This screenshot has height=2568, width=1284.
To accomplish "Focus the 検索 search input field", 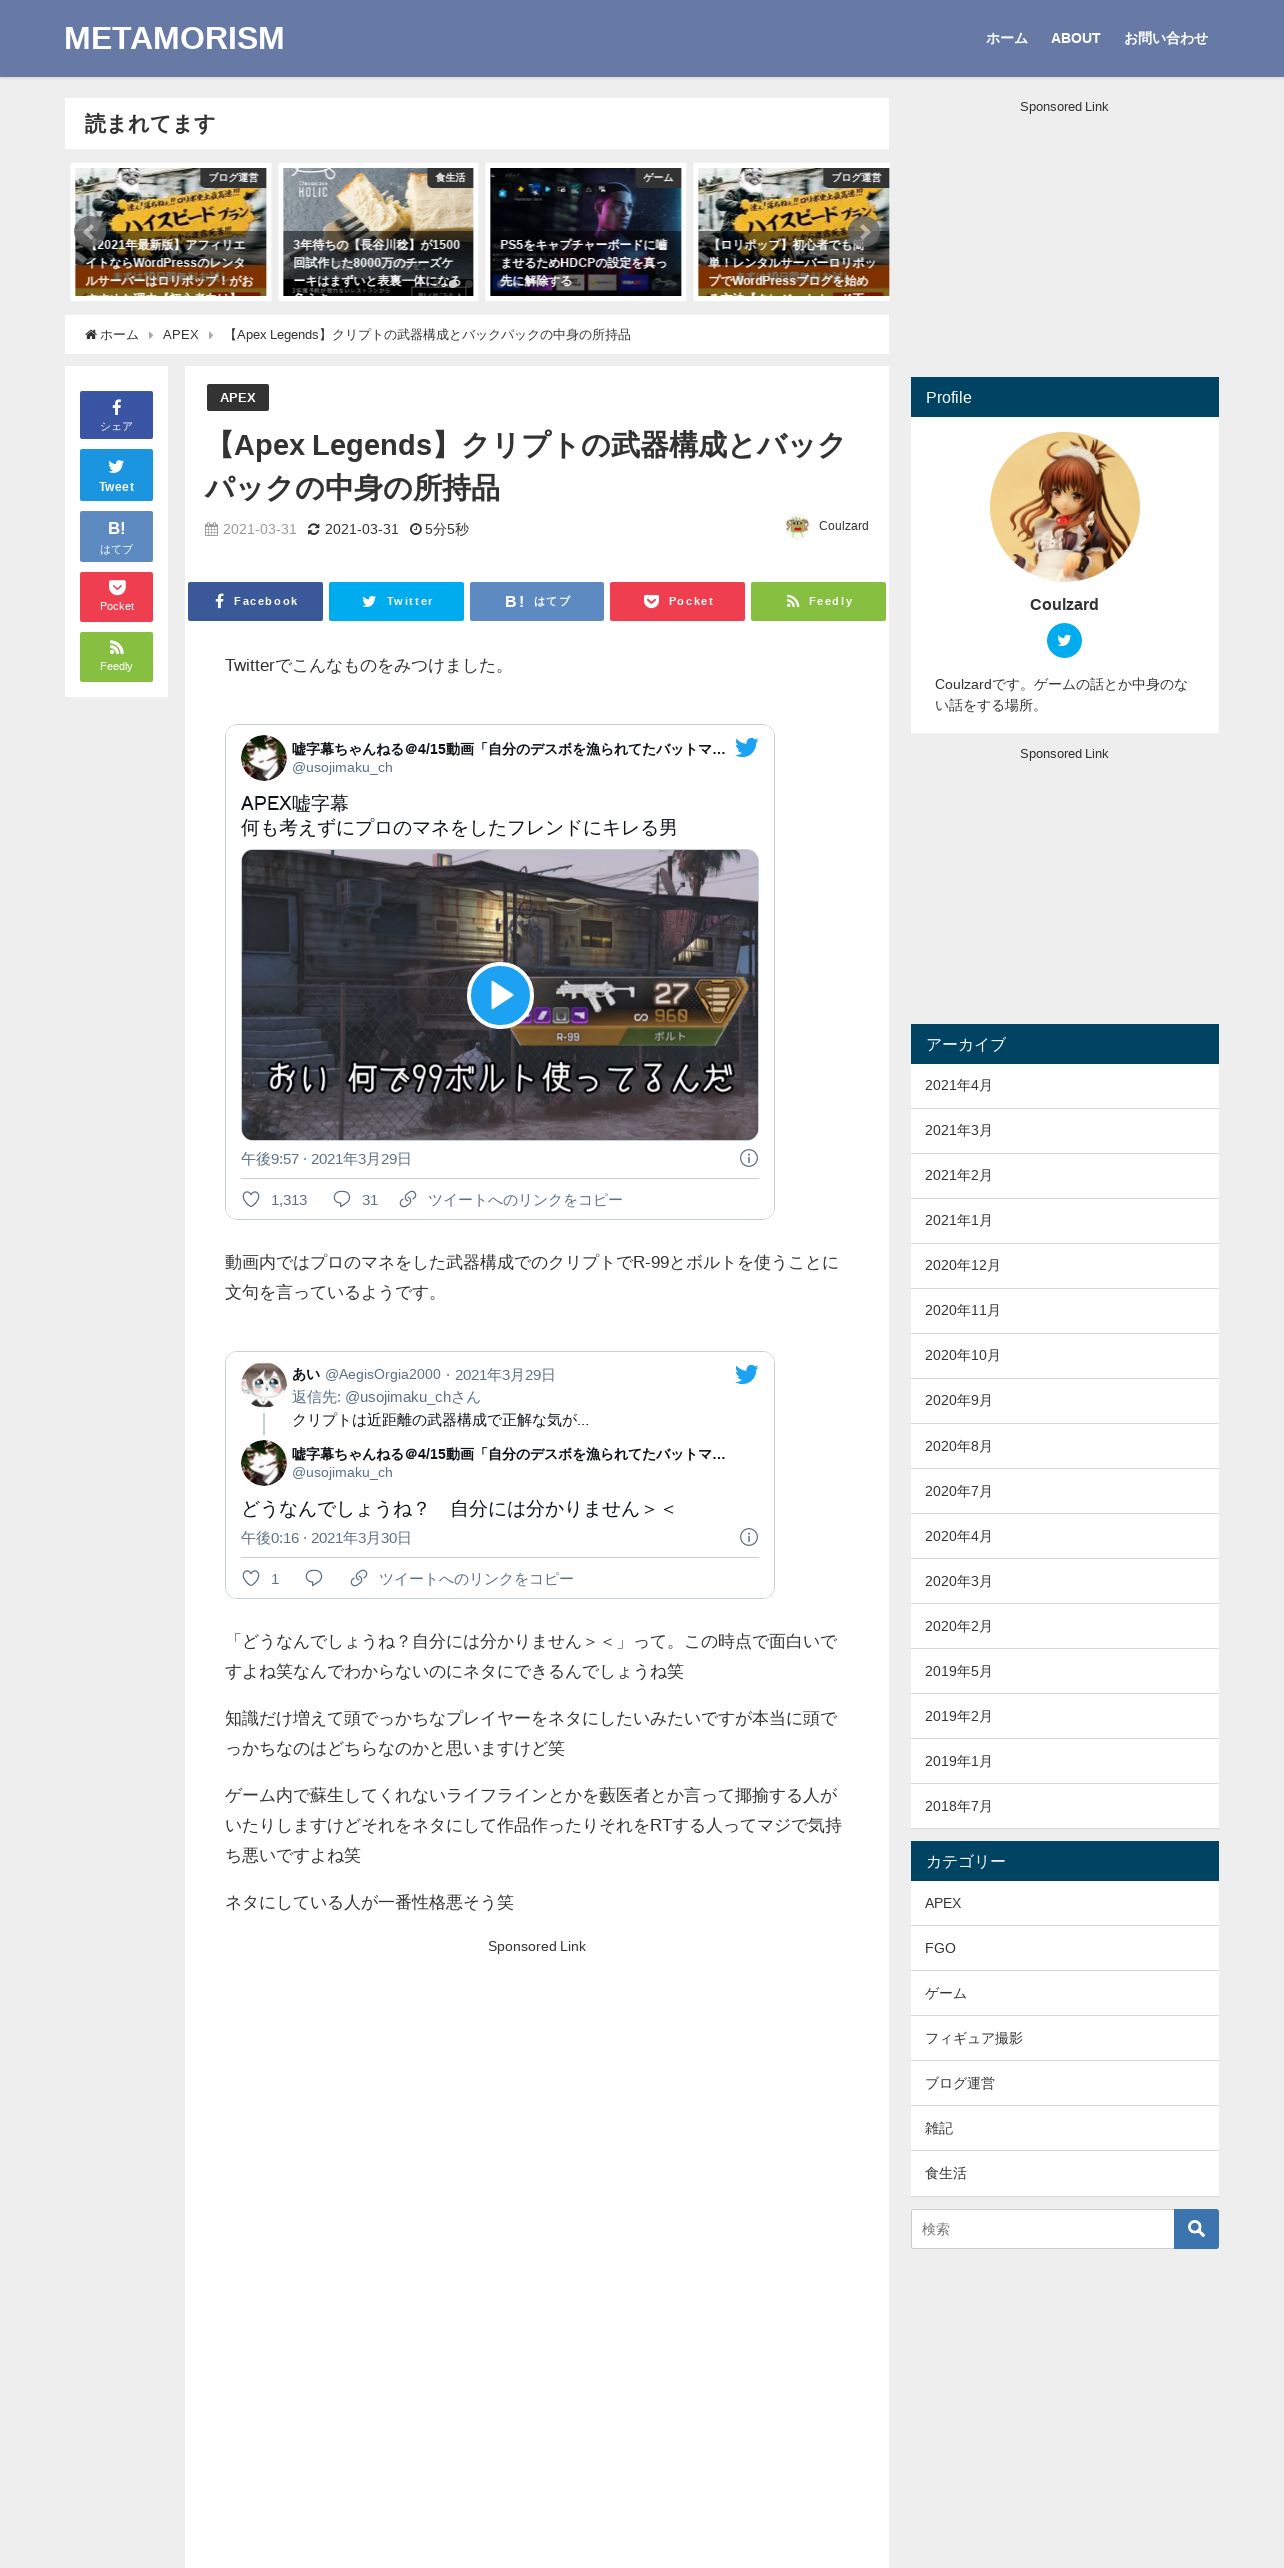I will tap(1042, 2229).
